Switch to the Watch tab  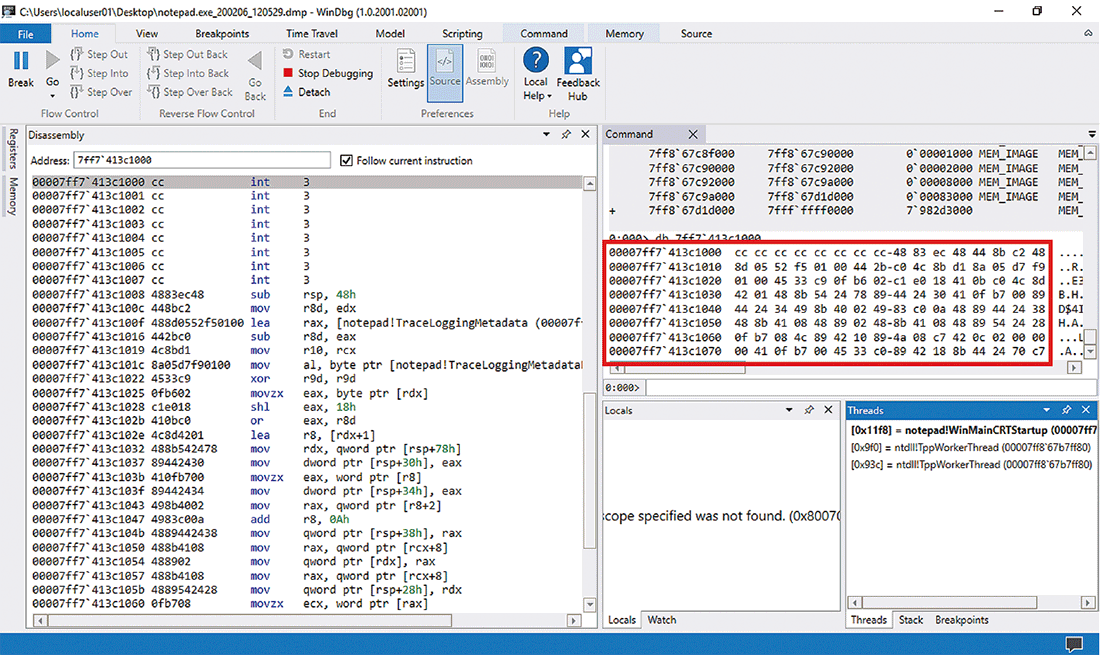661,620
